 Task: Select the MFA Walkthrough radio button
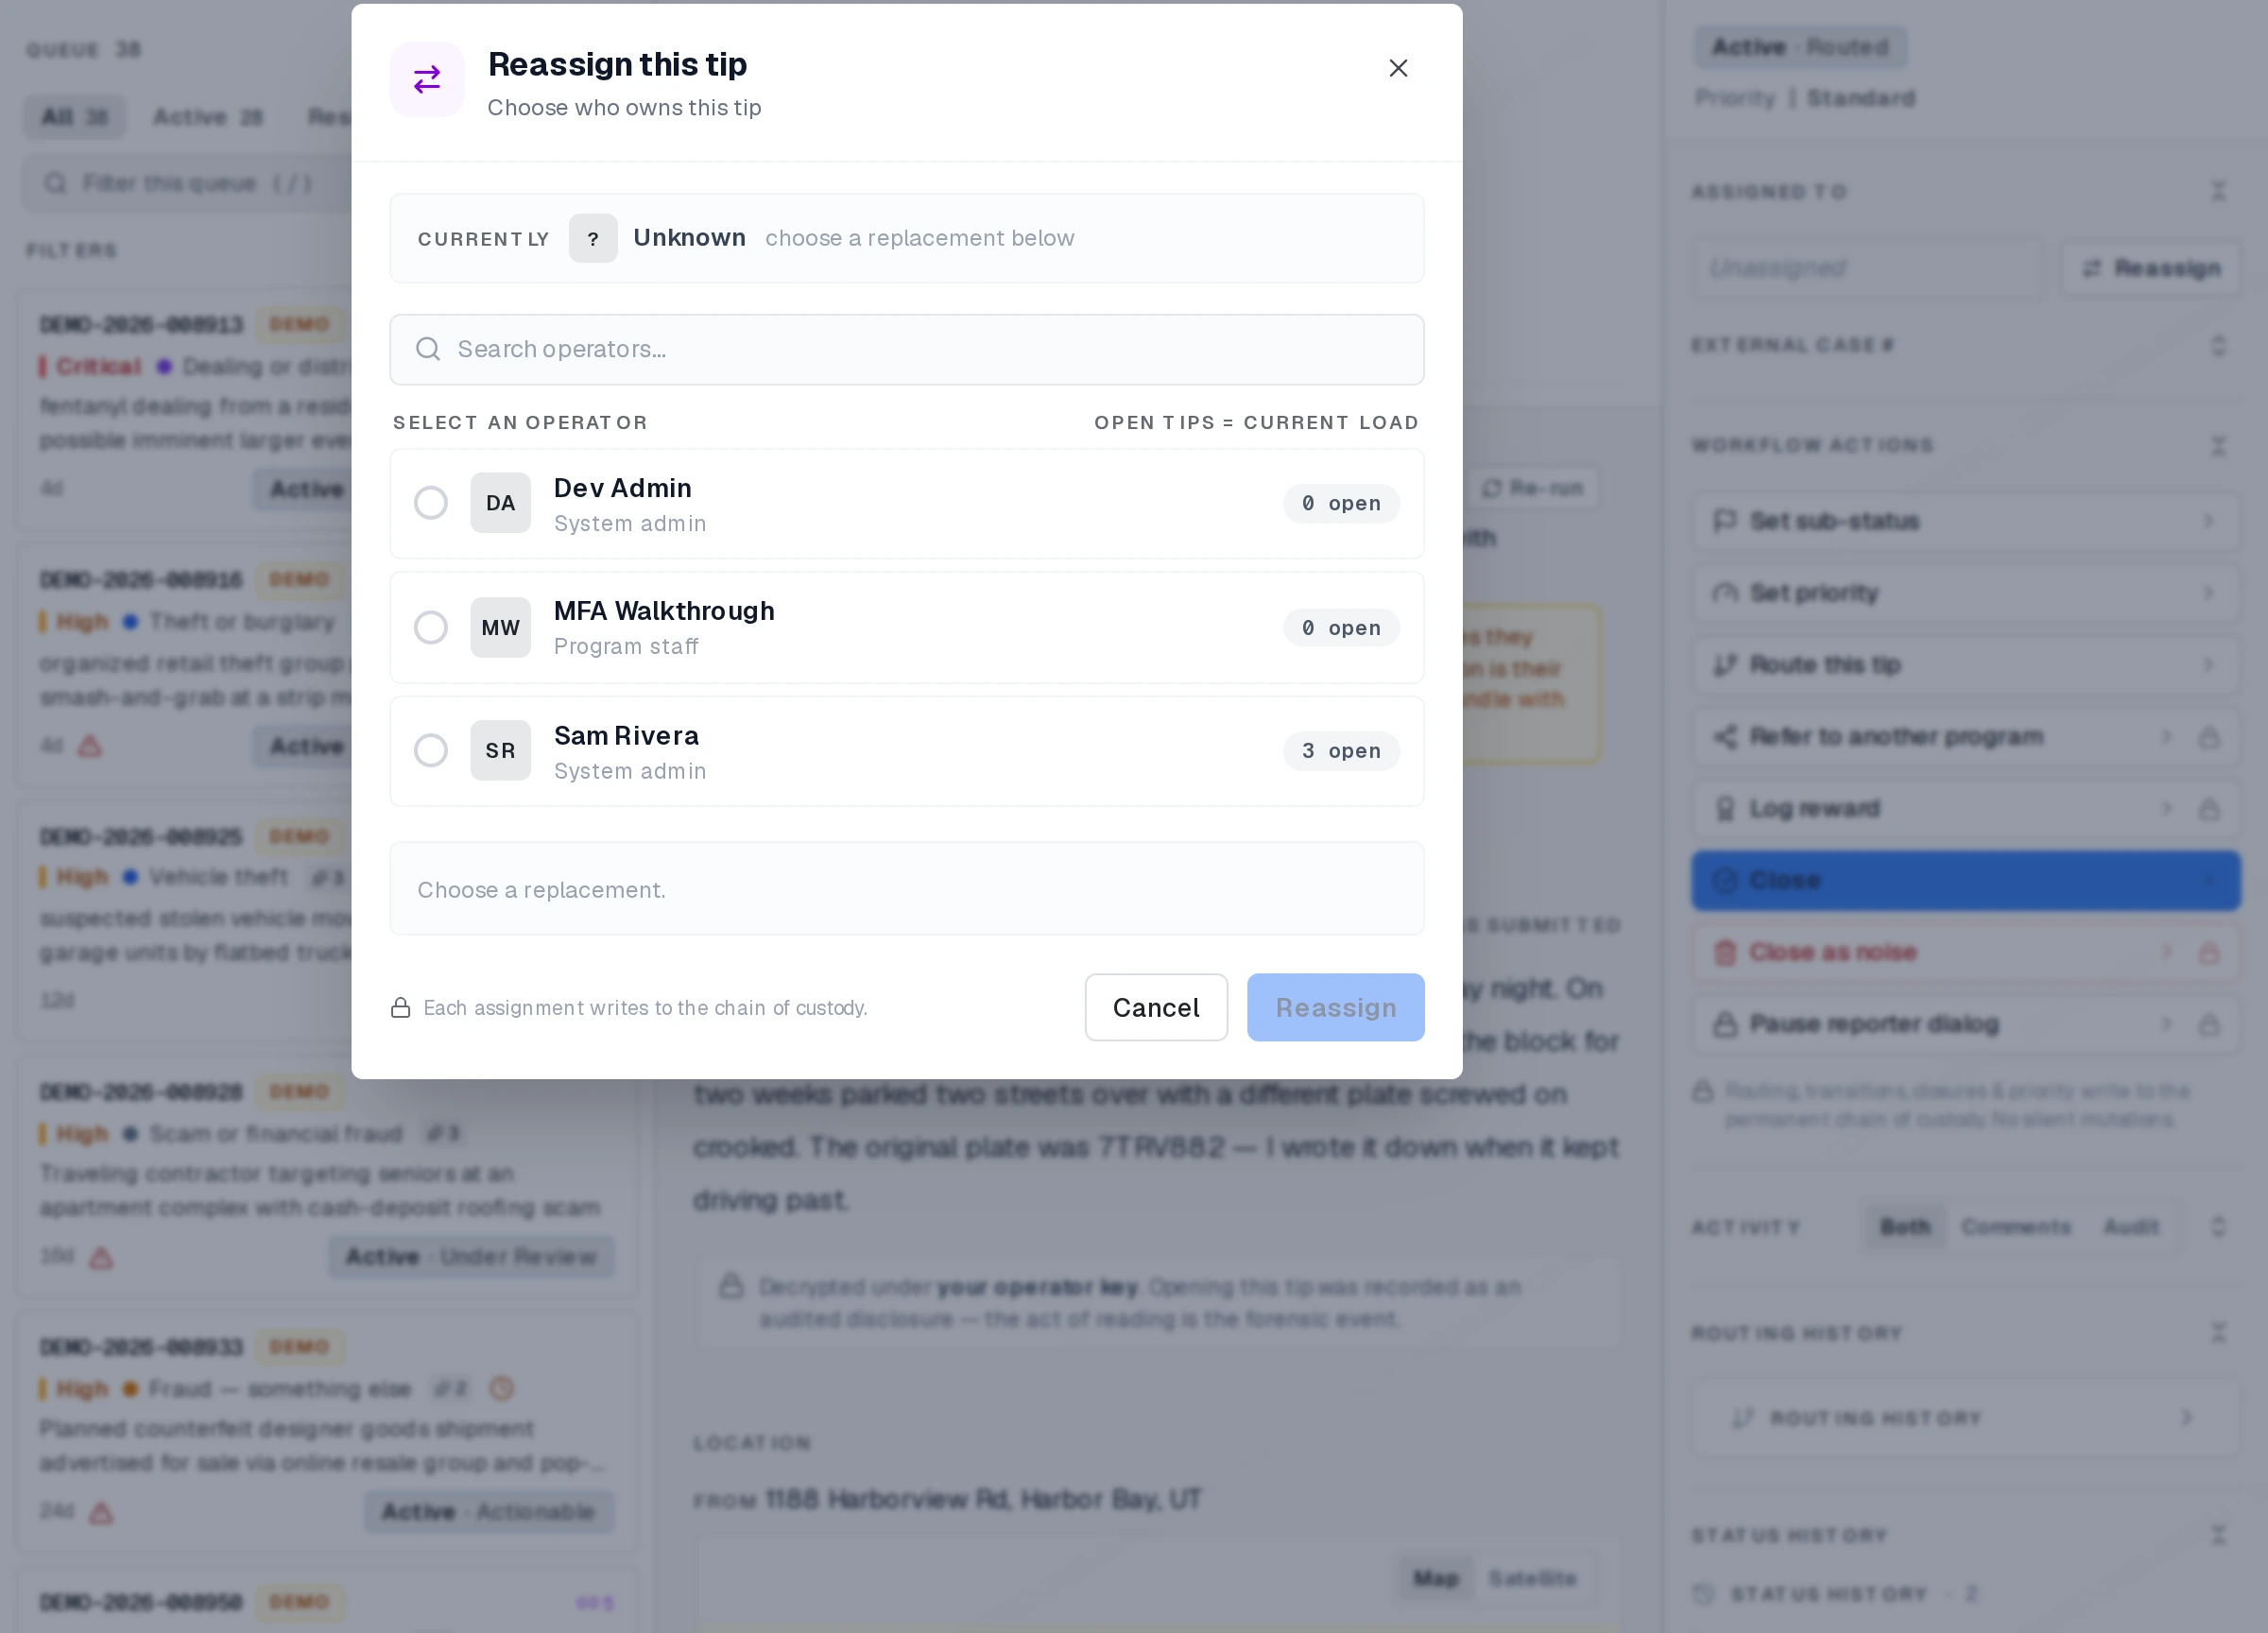431,628
